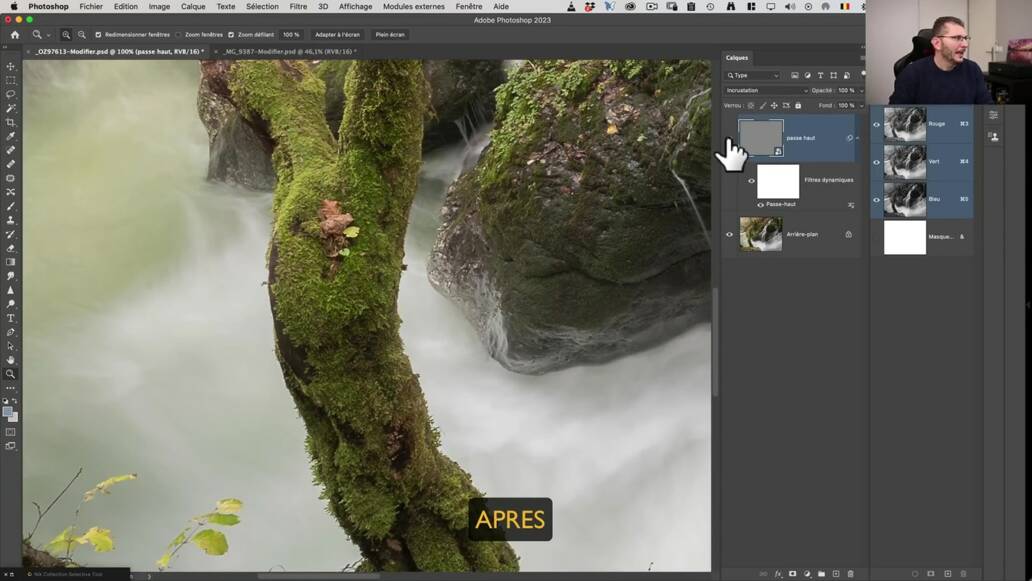This screenshot has width=1032, height=581.
Task: Hide the Arrière-plan layer
Action: (729, 234)
